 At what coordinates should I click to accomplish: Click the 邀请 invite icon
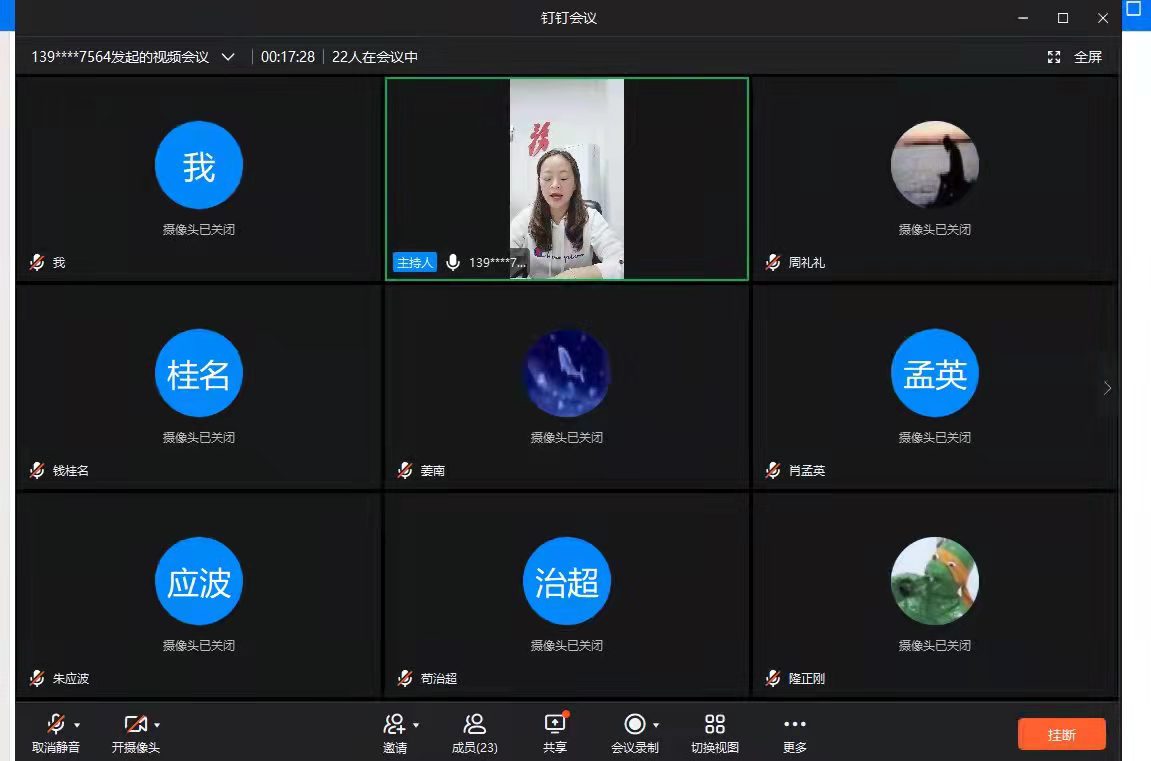coord(393,724)
